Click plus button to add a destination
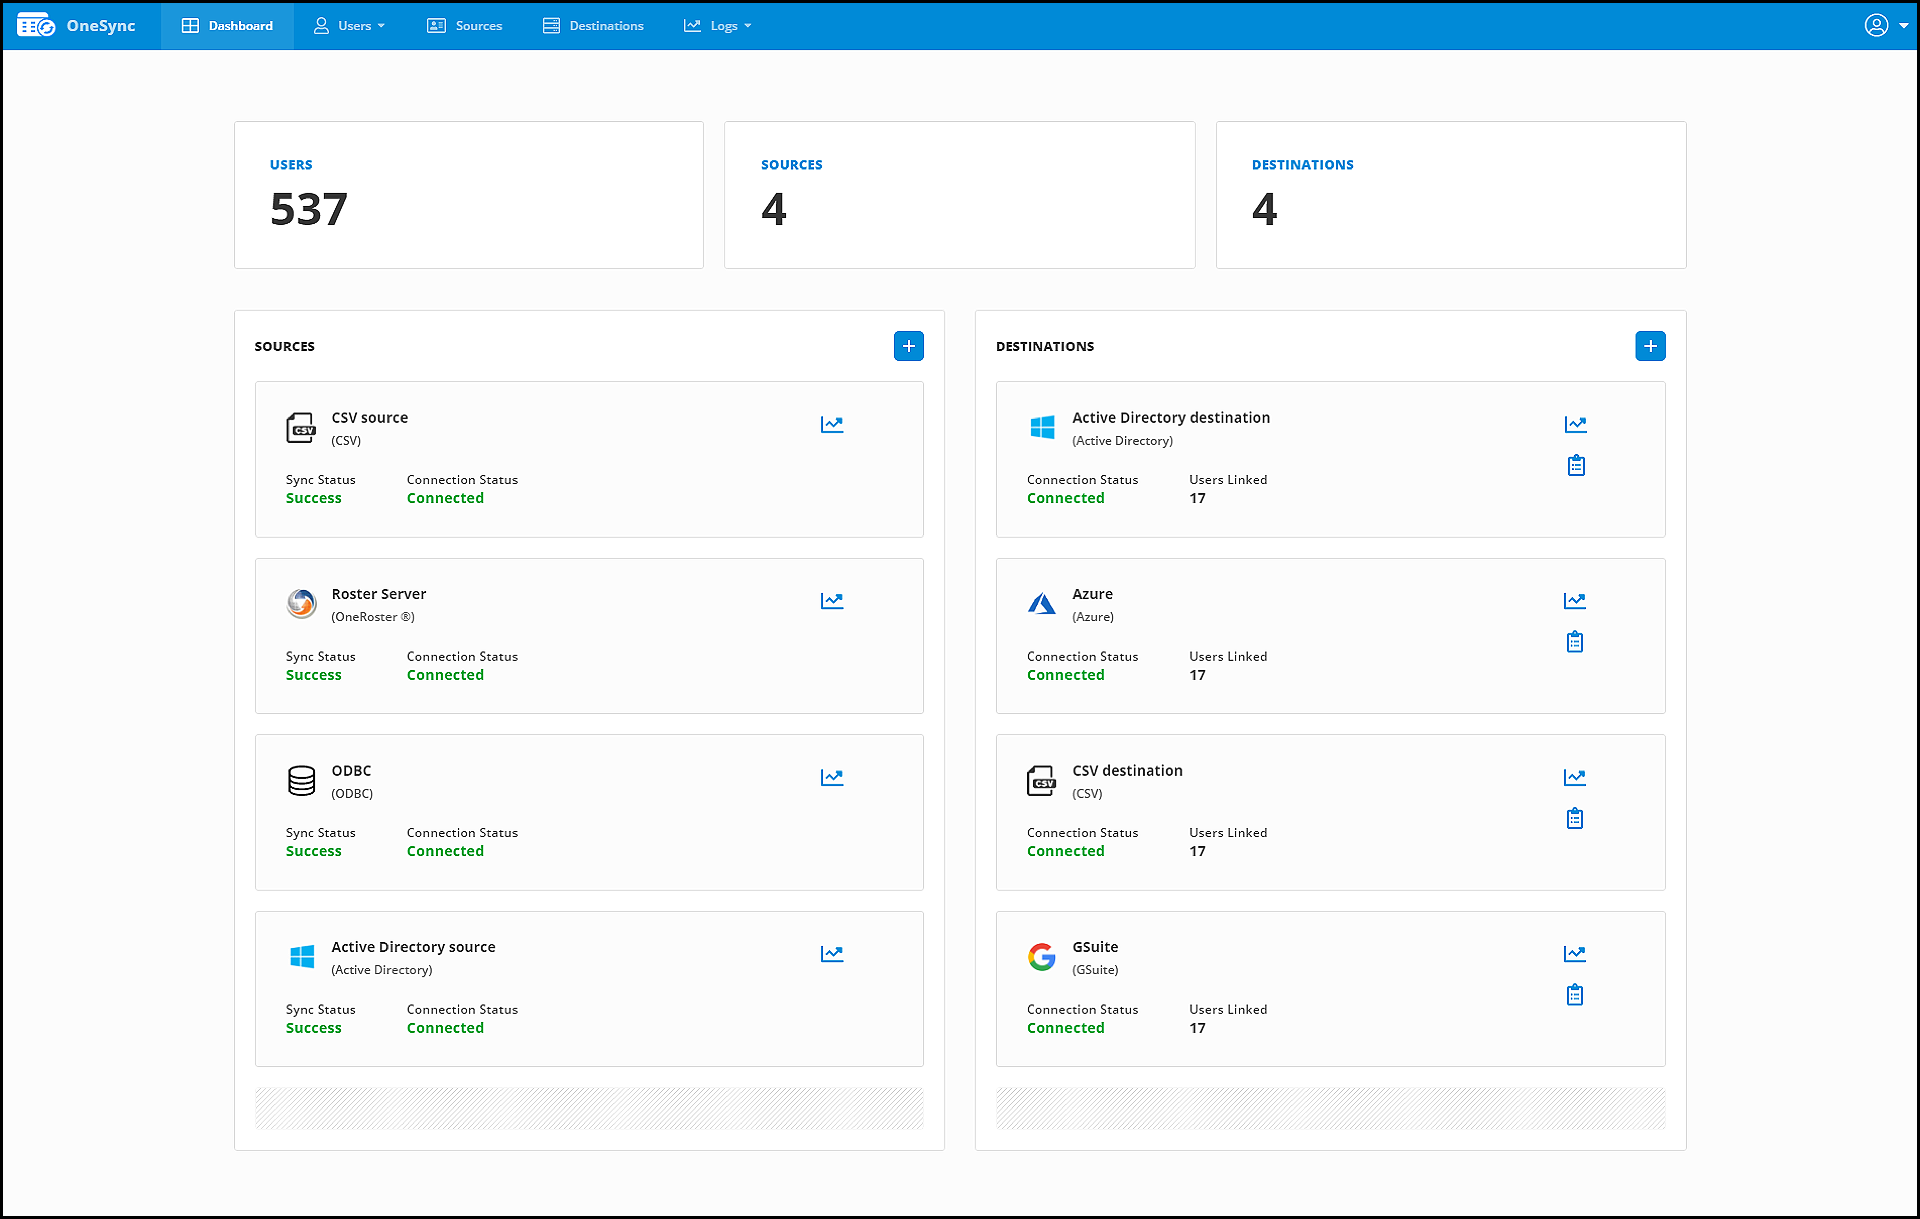 tap(1650, 345)
